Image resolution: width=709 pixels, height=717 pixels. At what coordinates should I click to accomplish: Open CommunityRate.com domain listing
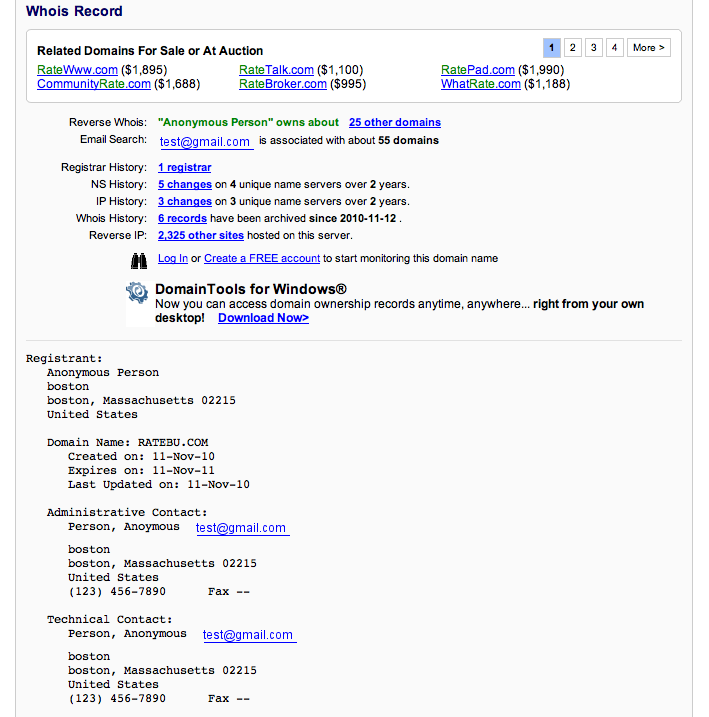point(94,84)
